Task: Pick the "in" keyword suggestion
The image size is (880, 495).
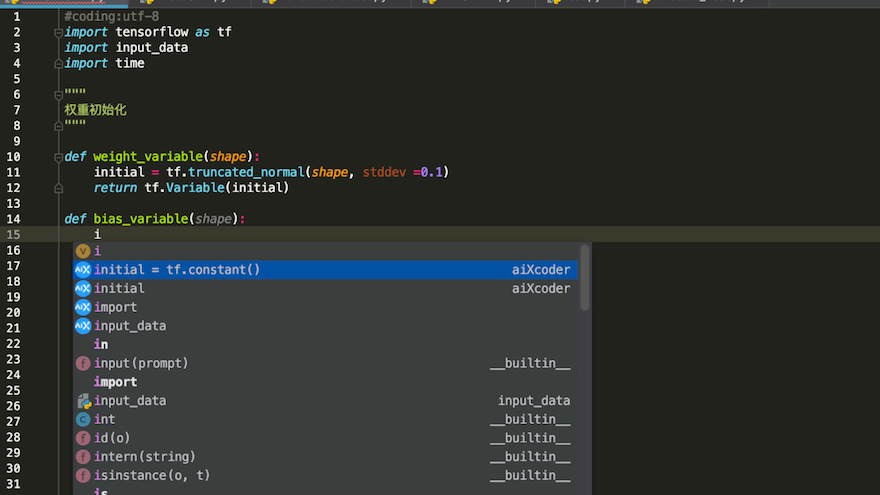Action: (101, 344)
